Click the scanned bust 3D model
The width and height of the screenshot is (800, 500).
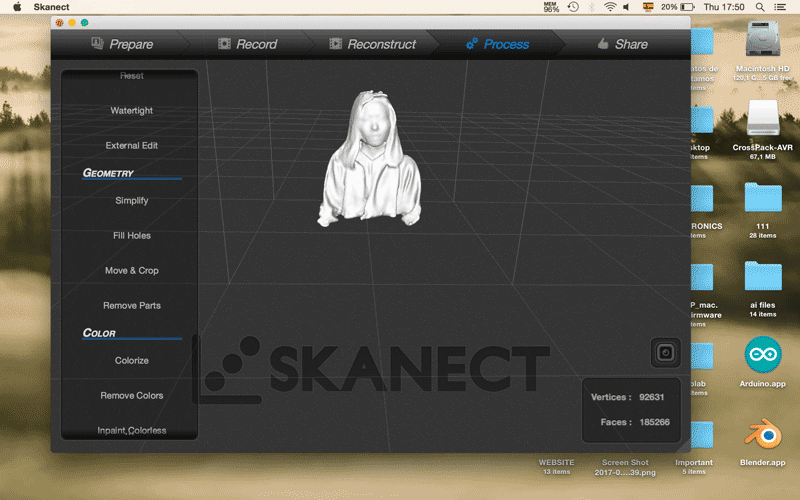point(370,159)
